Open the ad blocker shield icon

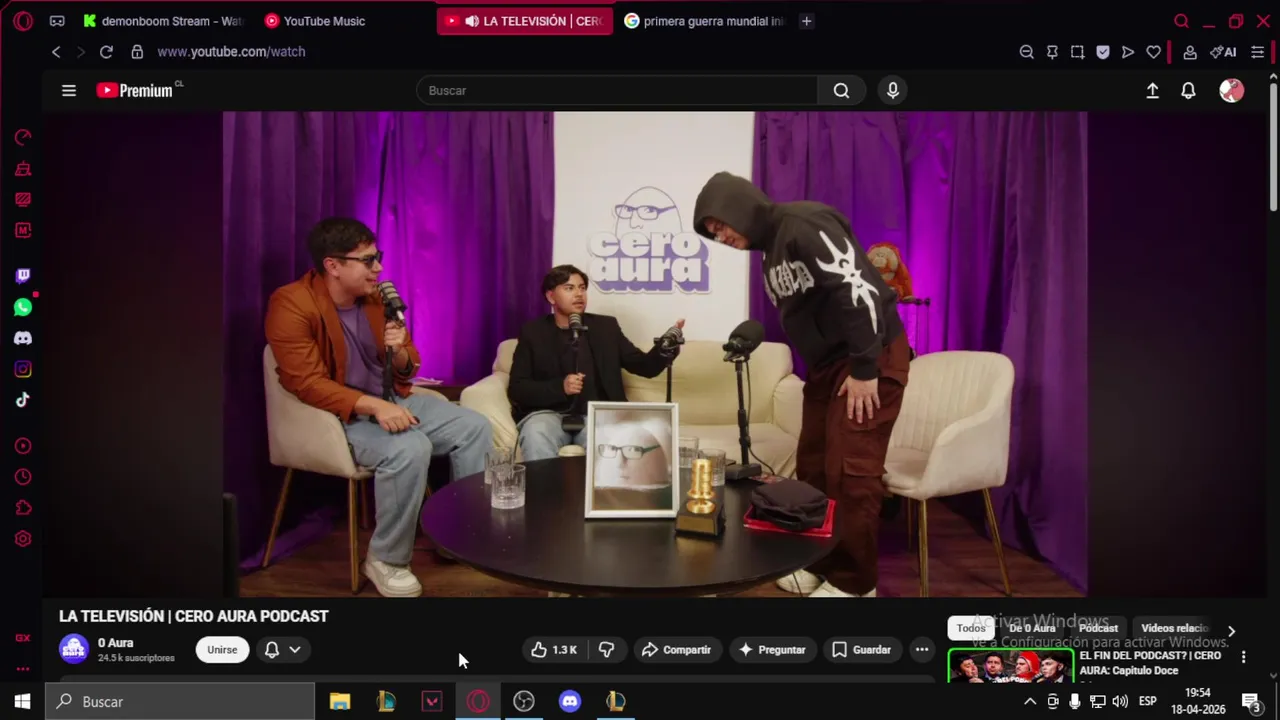(x=1103, y=52)
